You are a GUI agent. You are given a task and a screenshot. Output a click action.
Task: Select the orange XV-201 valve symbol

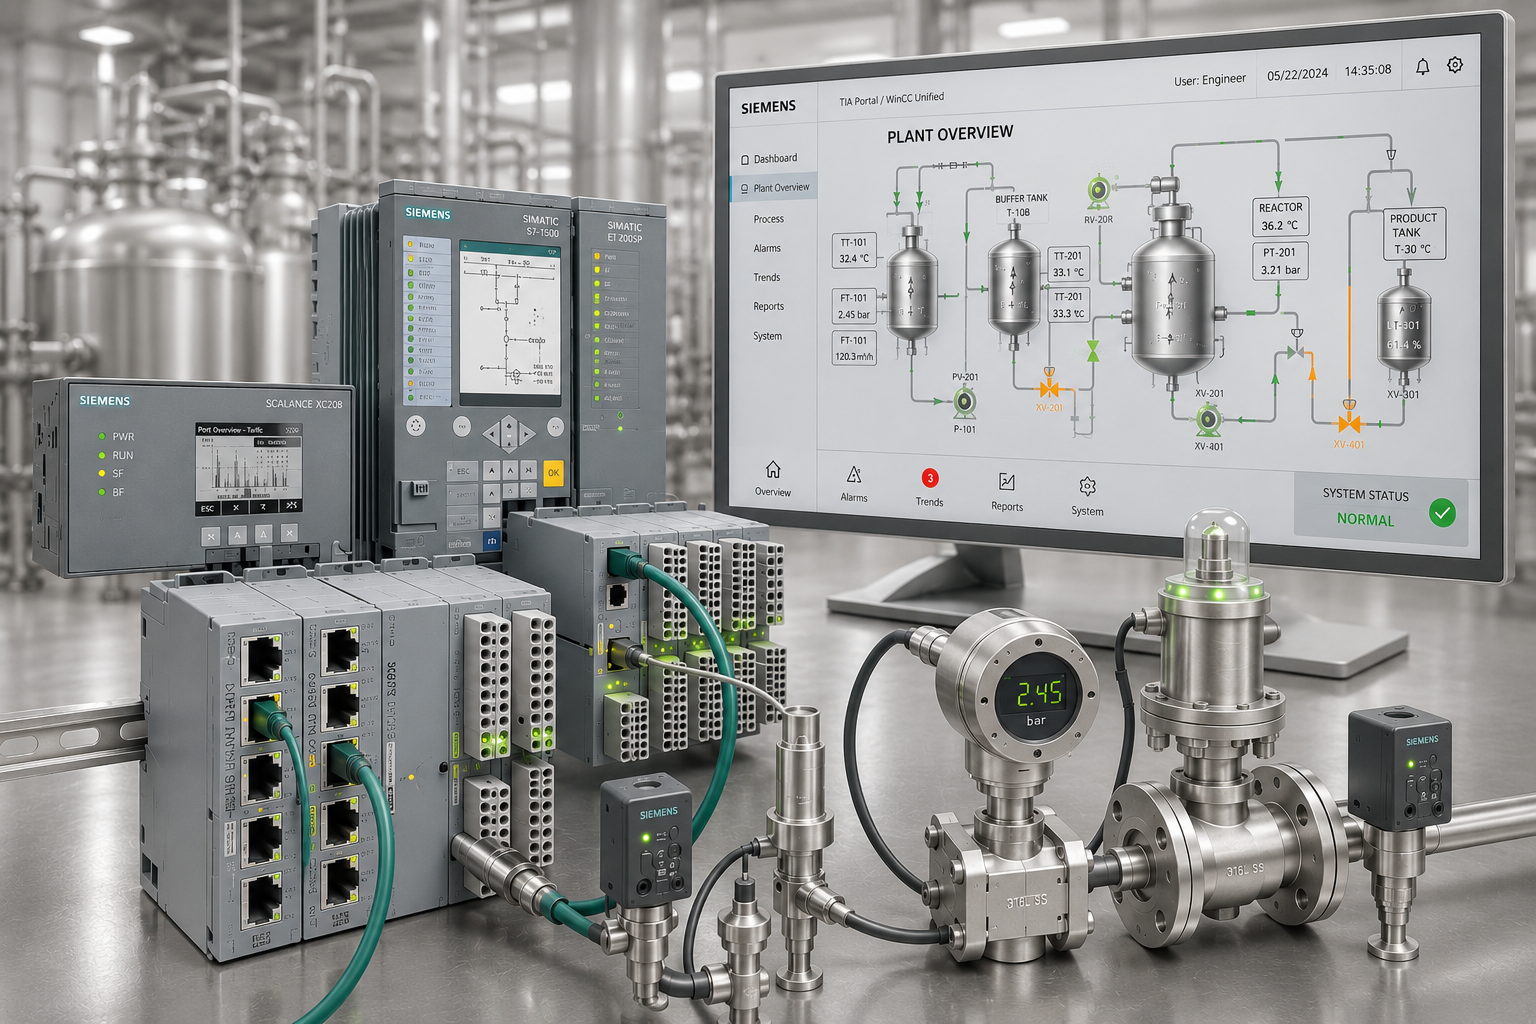(1049, 386)
